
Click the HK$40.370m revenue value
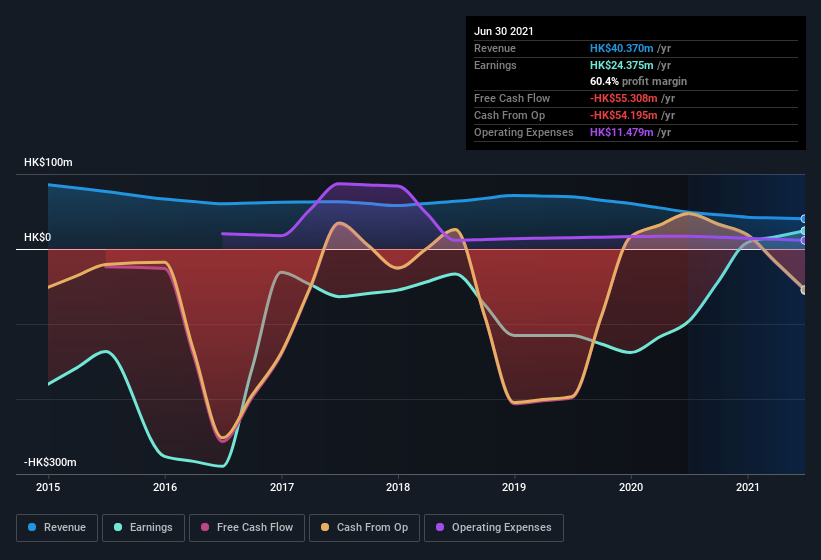[622, 48]
